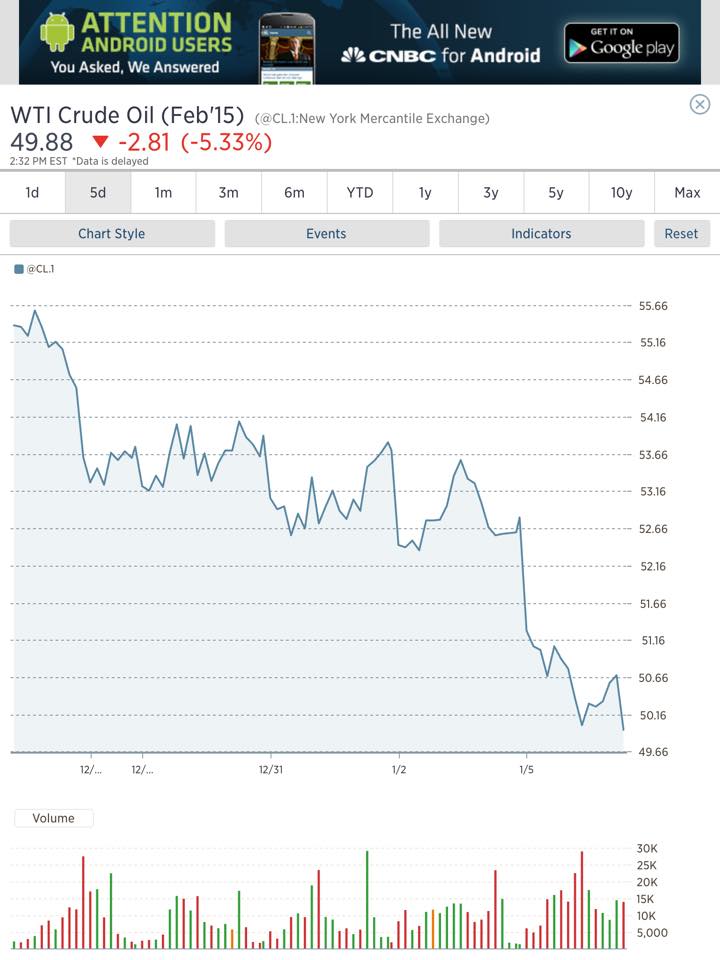Tap the Google Play badge

(x=621, y=43)
